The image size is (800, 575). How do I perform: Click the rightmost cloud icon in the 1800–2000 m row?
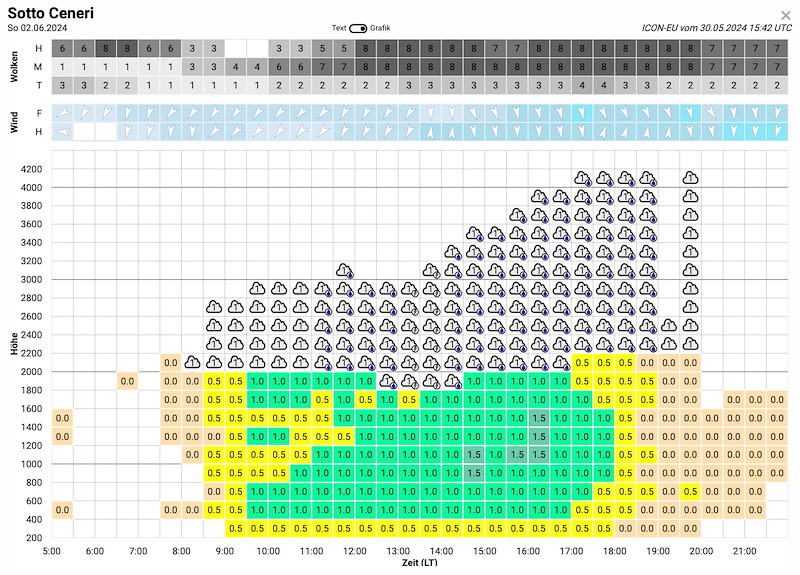point(453,381)
